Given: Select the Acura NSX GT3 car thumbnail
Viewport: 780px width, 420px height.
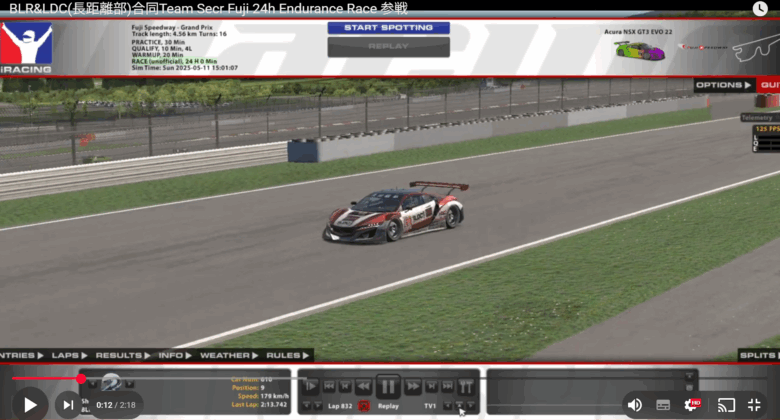Looking at the screenshot, I should coord(639,51).
